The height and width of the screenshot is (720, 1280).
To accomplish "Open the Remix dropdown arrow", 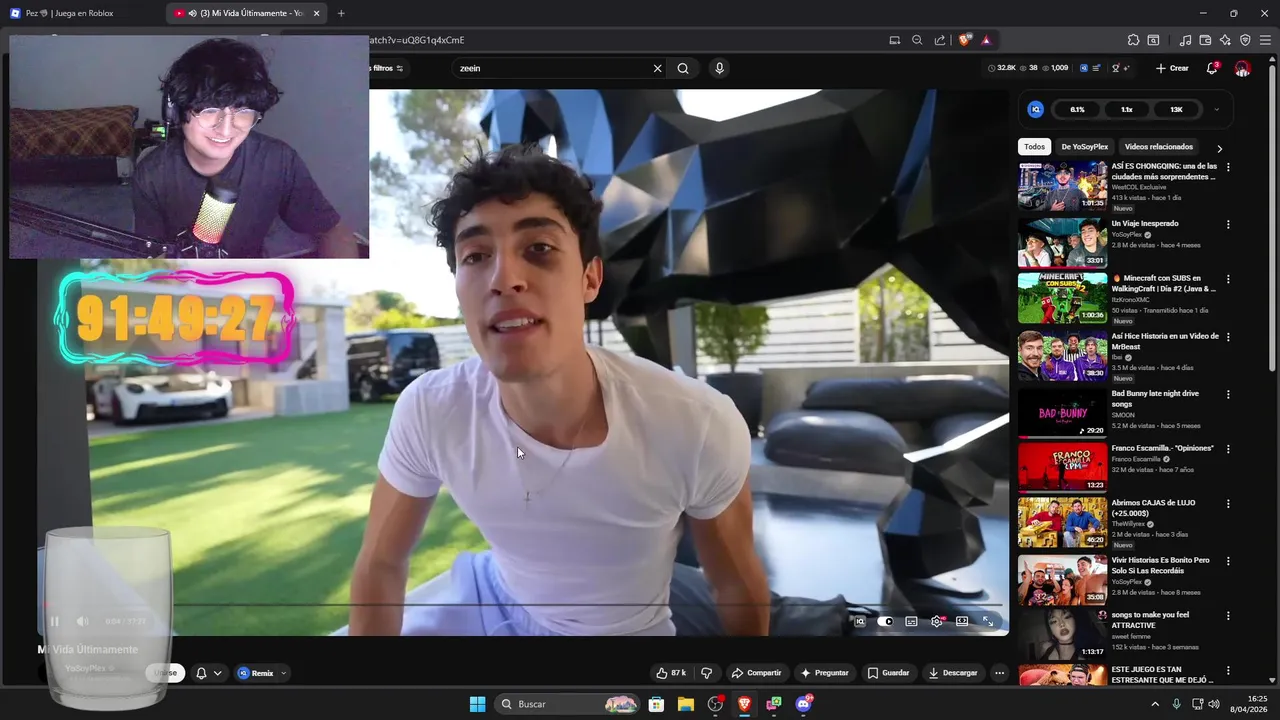I will coord(283,673).
